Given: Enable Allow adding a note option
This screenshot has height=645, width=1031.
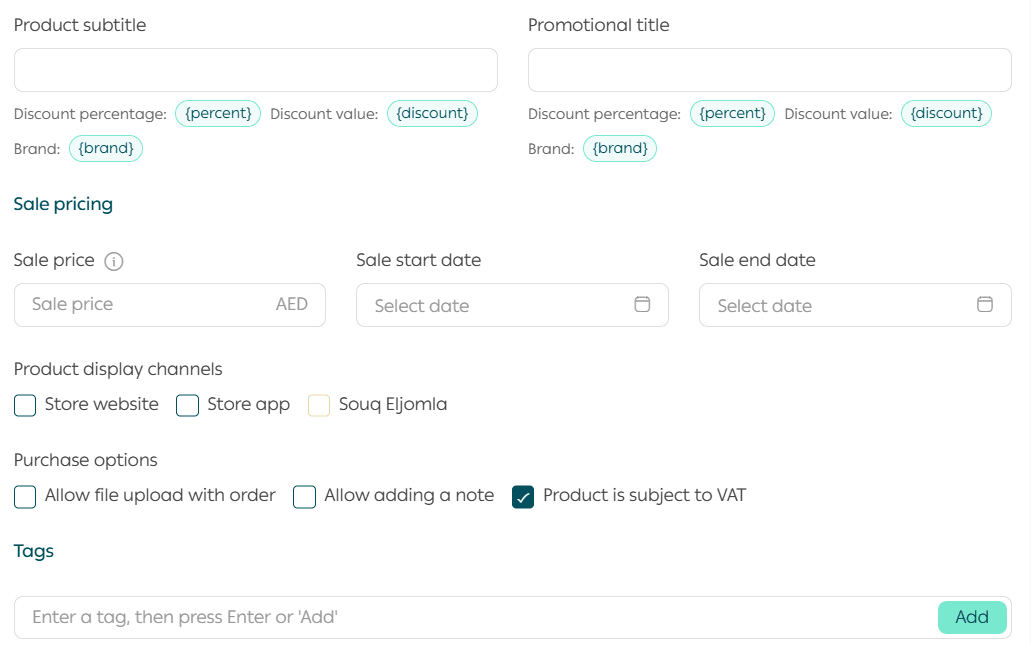Looking at the screenshot, I should (305, 496).
